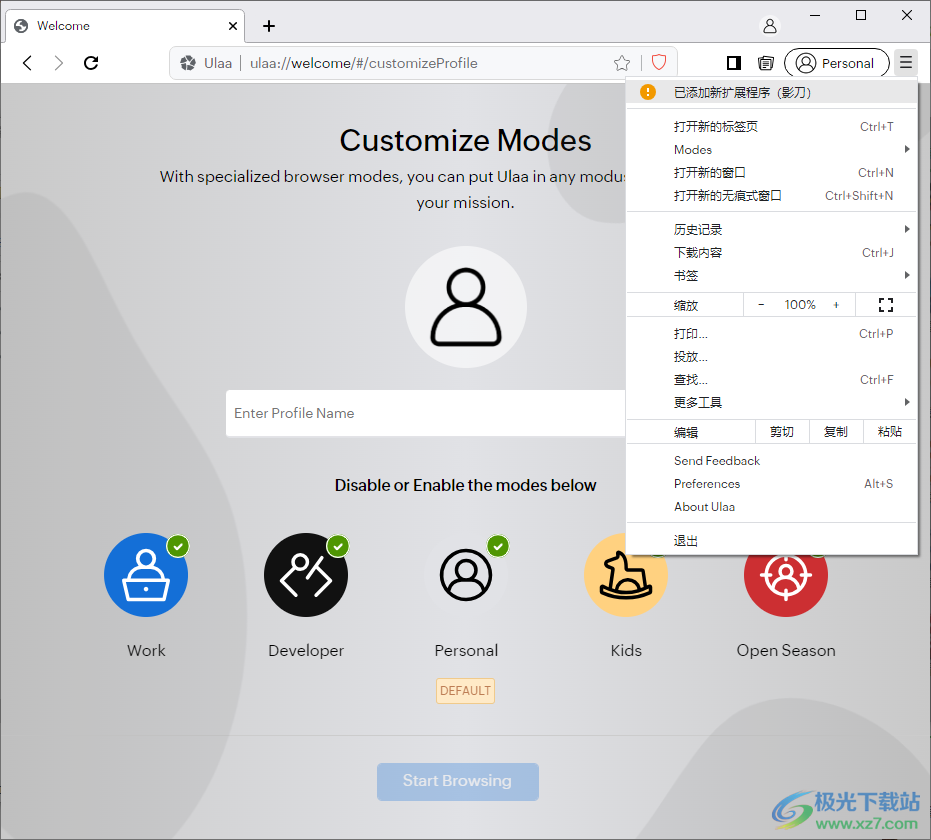The image size is (931, 840).
Task: Click the Work mode label
Action: tap(146, 651)
